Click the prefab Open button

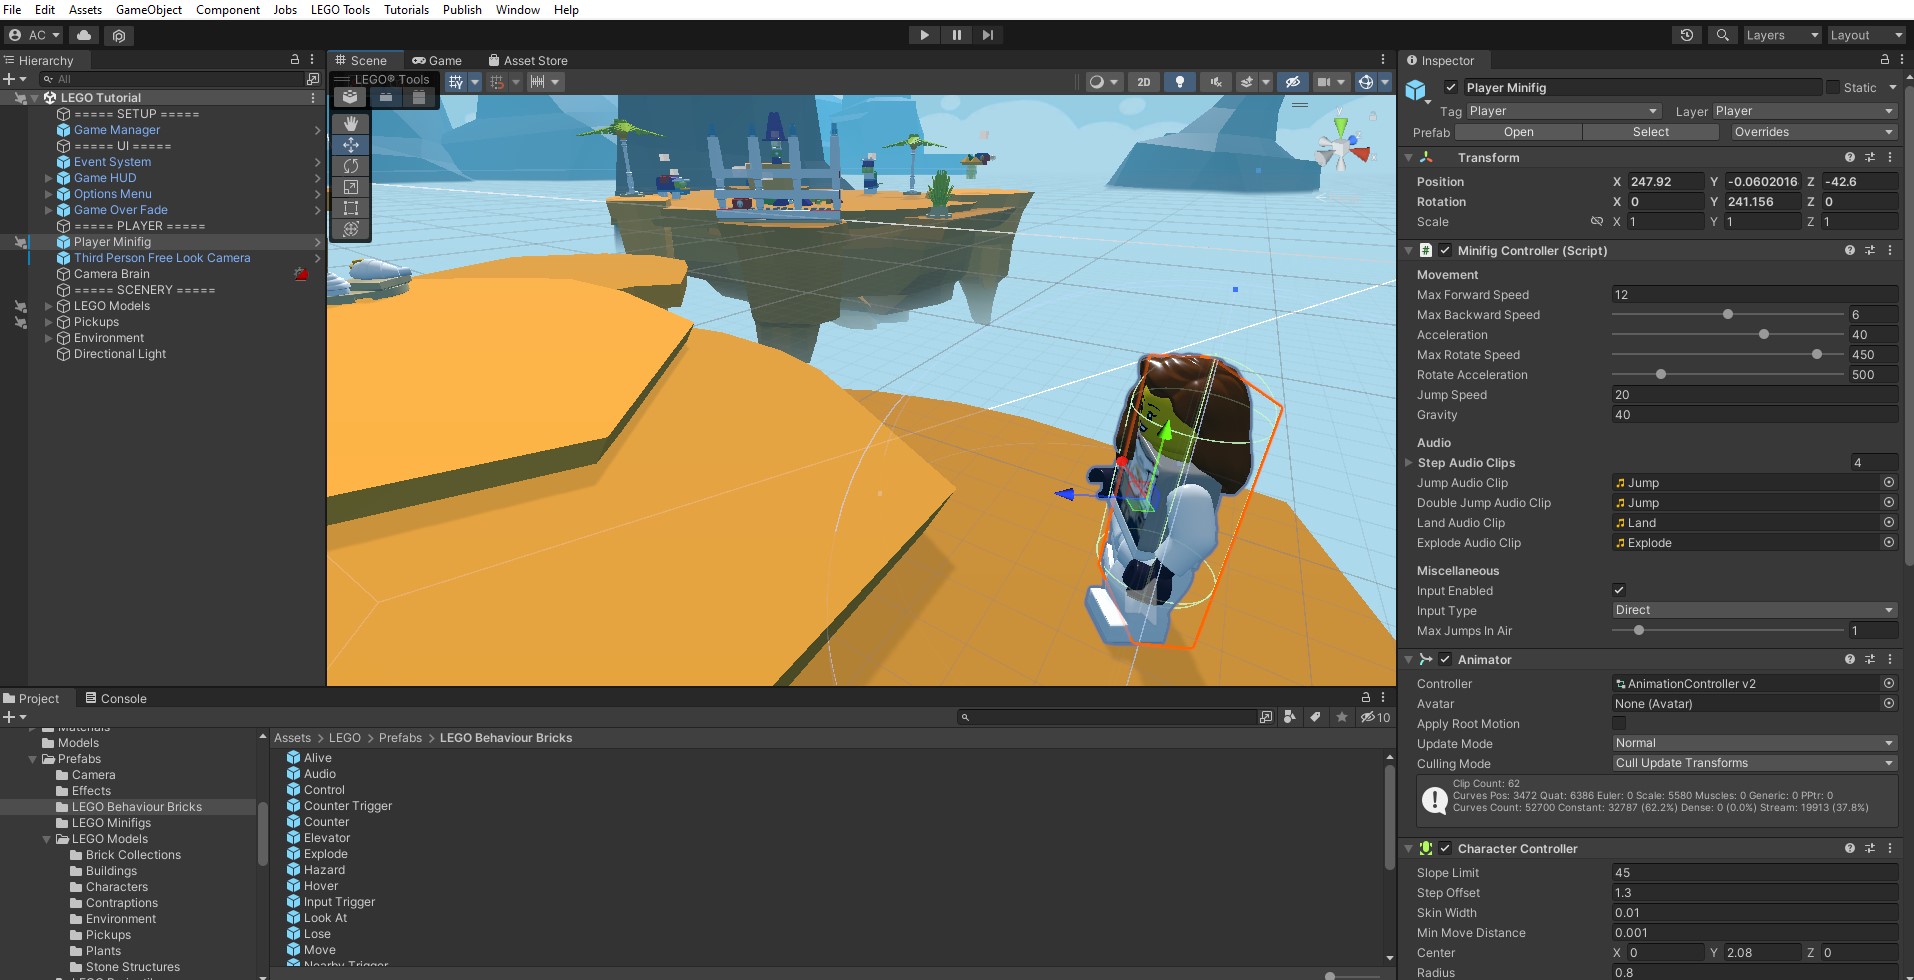tap(1518, 132)
